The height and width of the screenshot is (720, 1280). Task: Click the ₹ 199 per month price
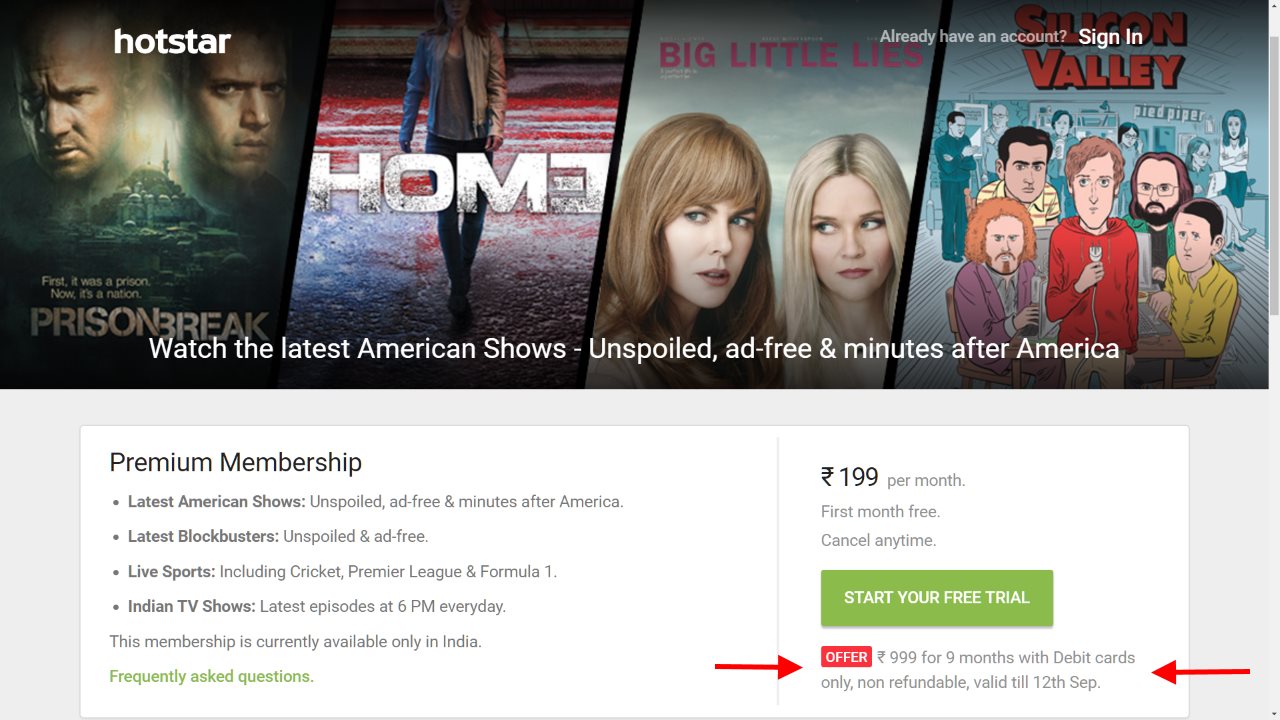click(893, 478)
